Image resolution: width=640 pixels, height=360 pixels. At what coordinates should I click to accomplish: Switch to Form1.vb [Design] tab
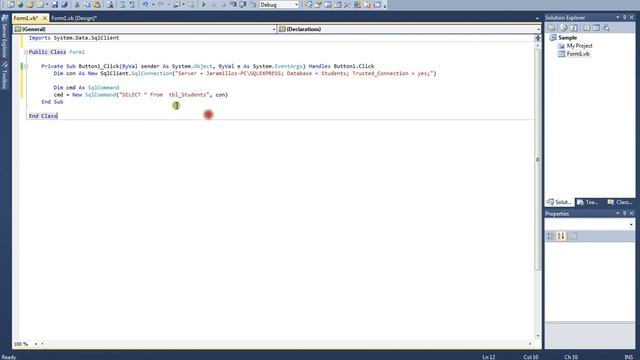[74, 18]
